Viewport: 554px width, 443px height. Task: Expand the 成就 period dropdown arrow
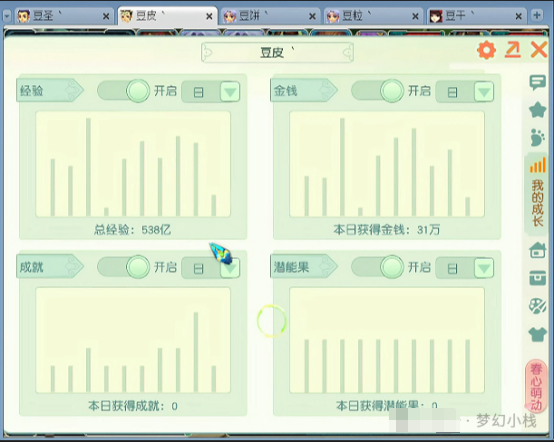pyautogui.click(x=230, y=268)
